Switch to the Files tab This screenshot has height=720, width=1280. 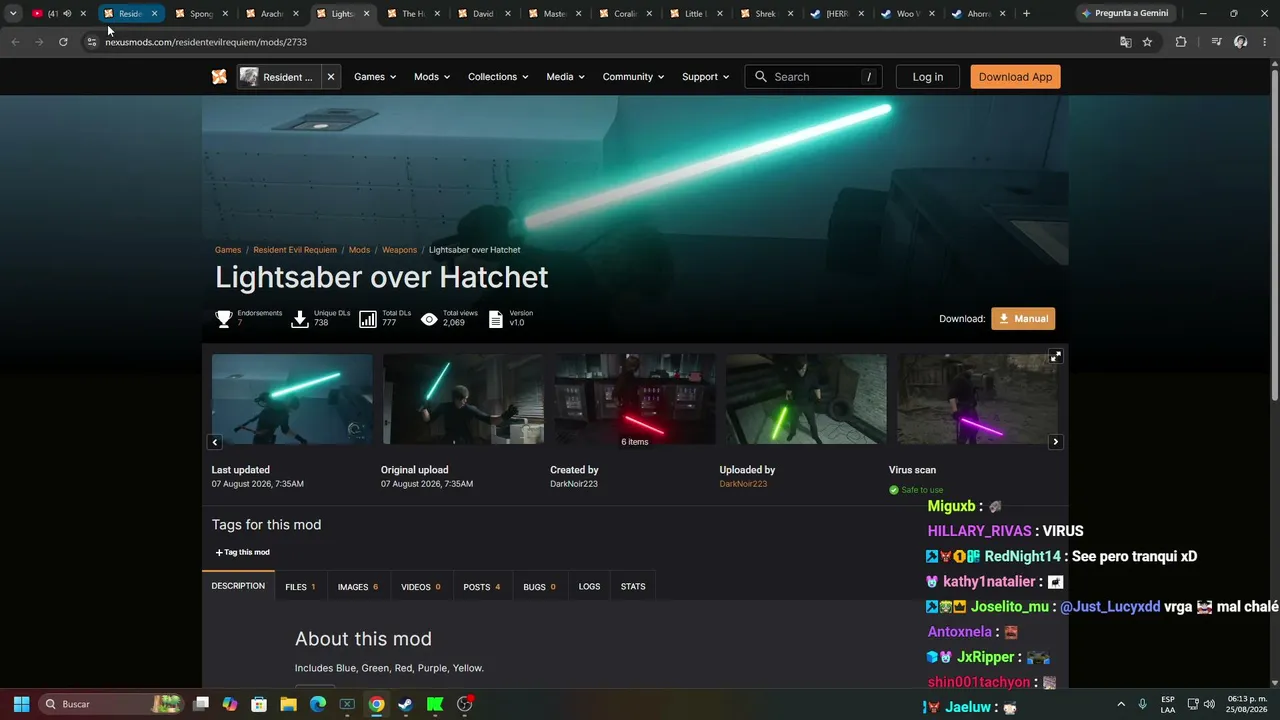300,587
